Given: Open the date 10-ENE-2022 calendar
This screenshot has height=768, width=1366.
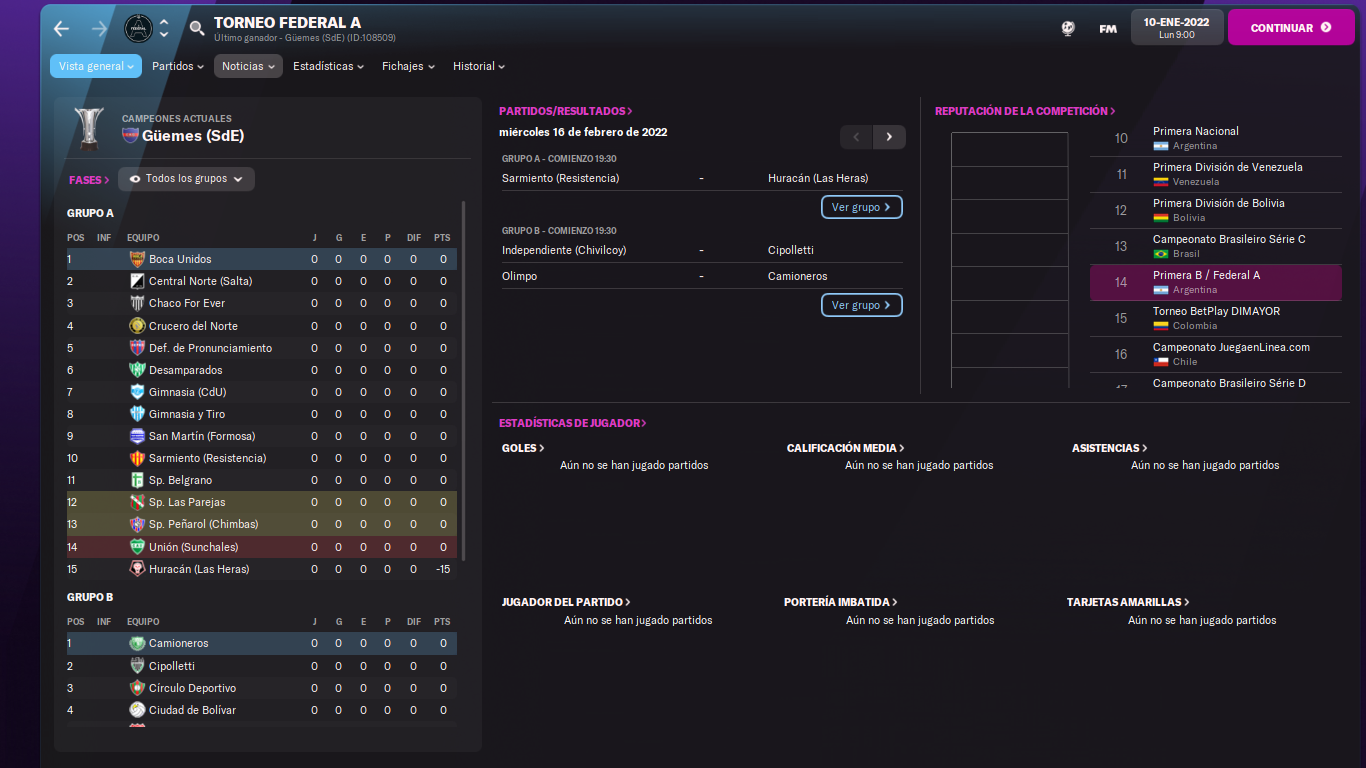Looking at the screenshot, I should [1177, 28].
